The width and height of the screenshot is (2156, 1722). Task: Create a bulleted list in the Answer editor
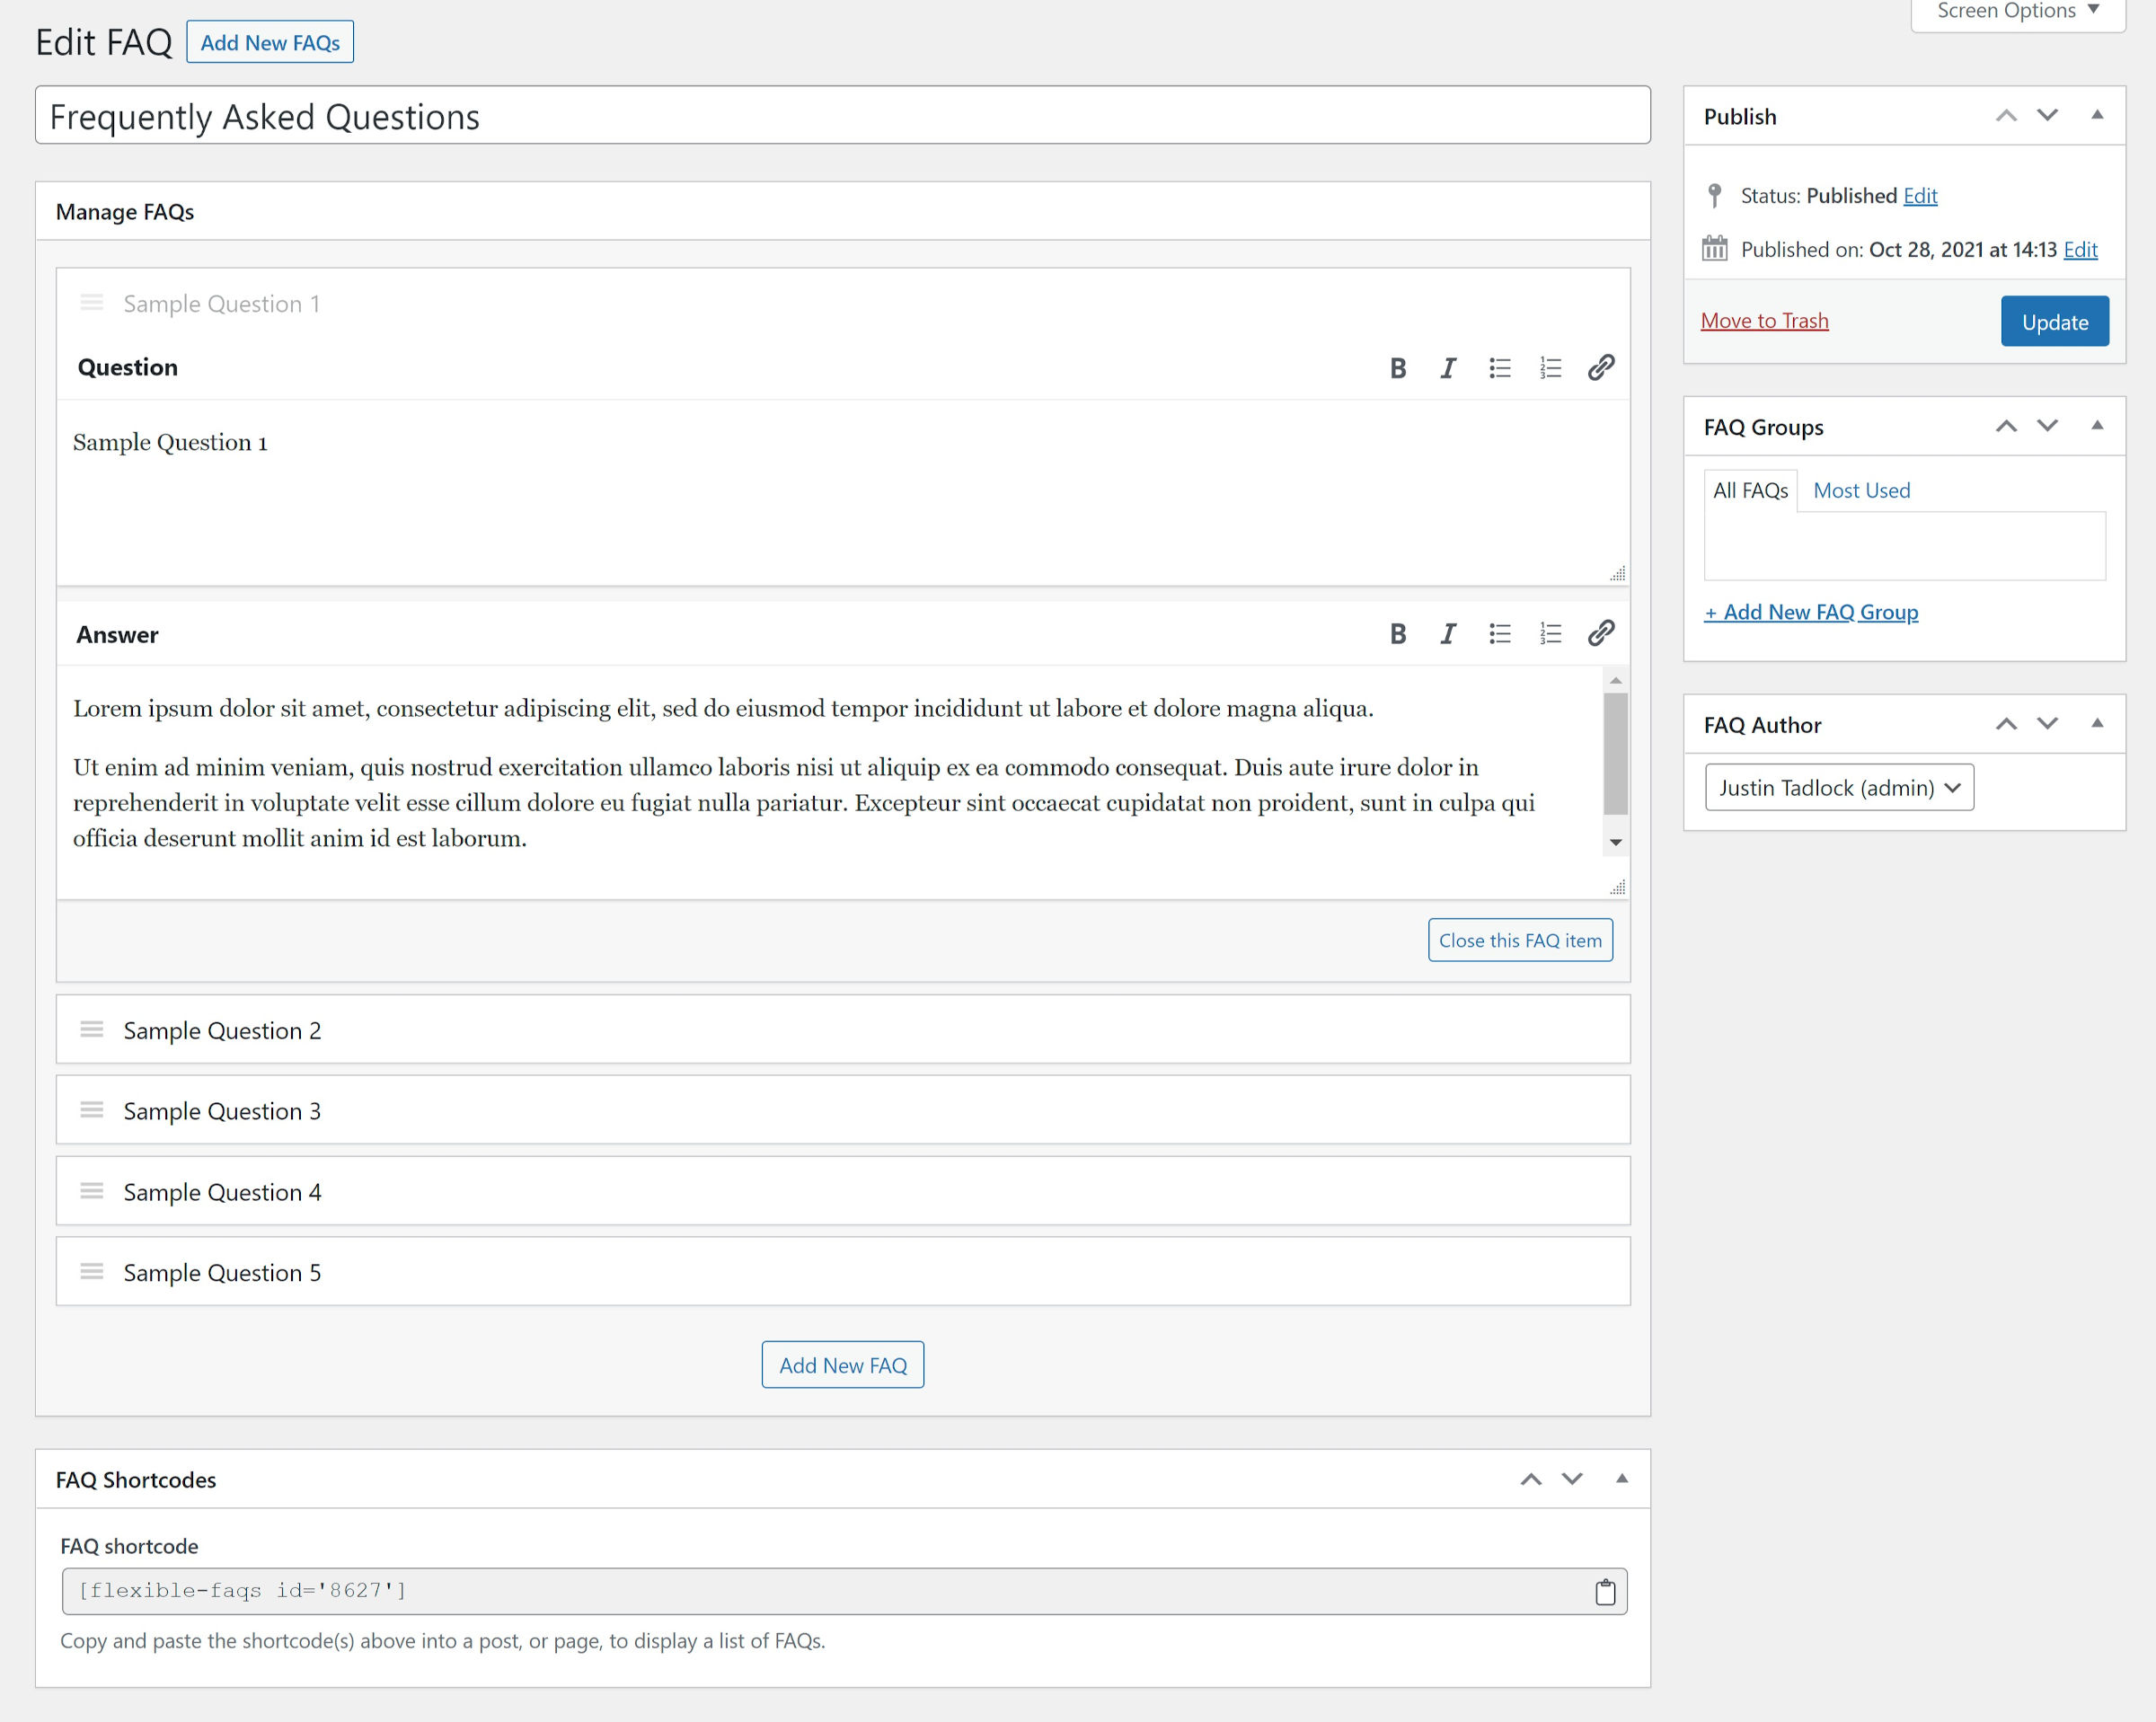coord(1499,633)
